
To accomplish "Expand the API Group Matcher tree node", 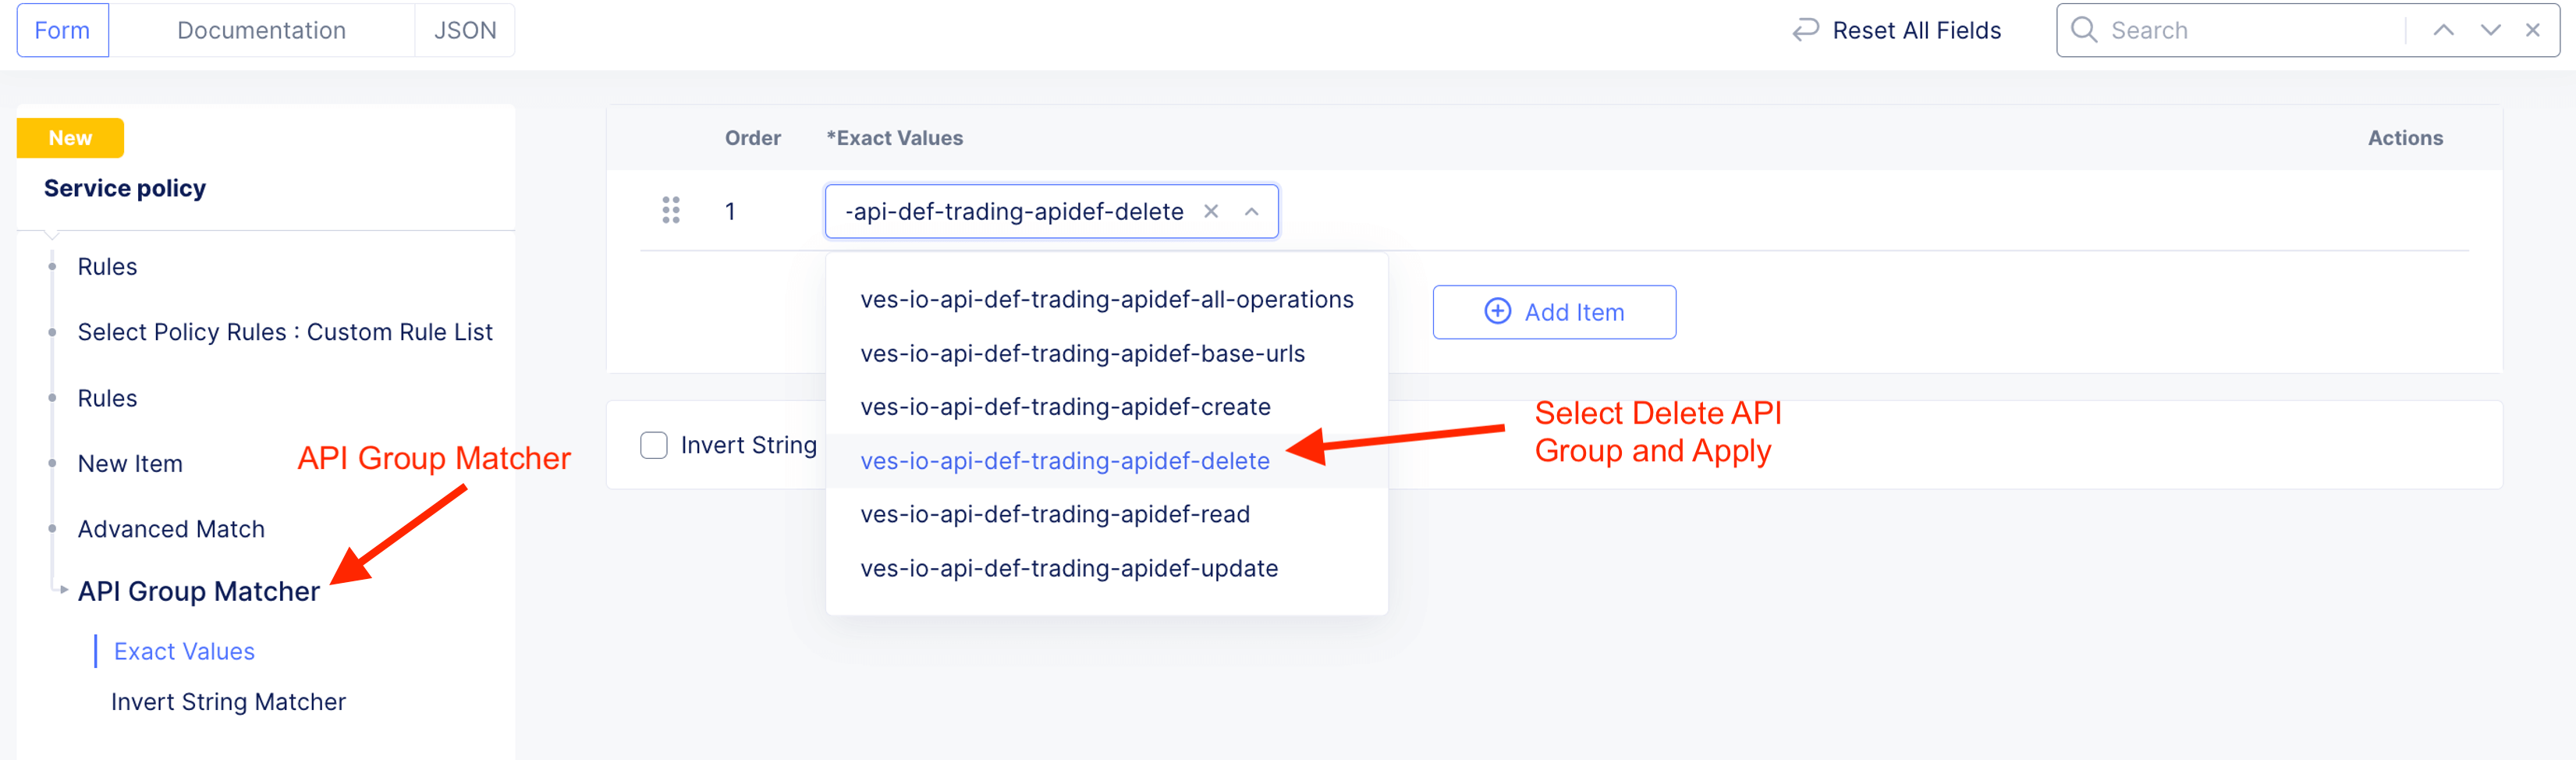I will (x=64, y=590).
